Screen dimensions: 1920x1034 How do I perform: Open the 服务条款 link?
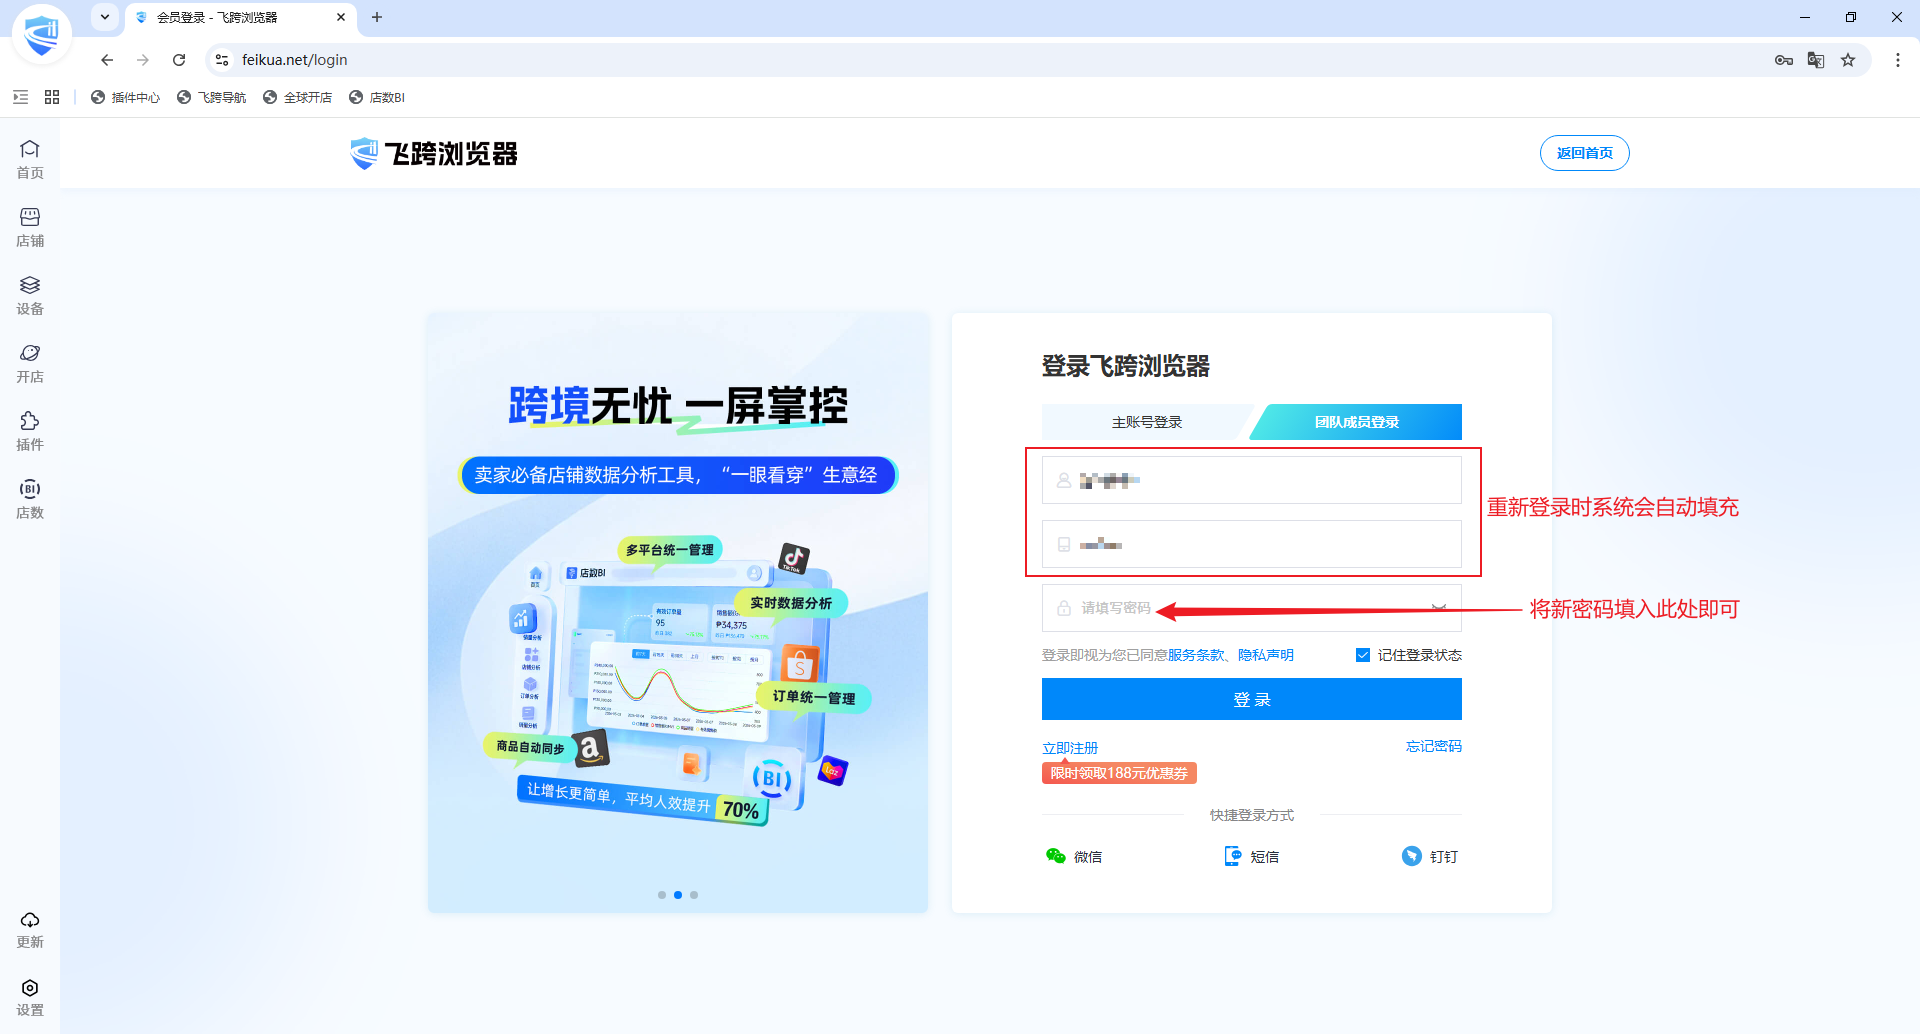[x=1196, y=655]
